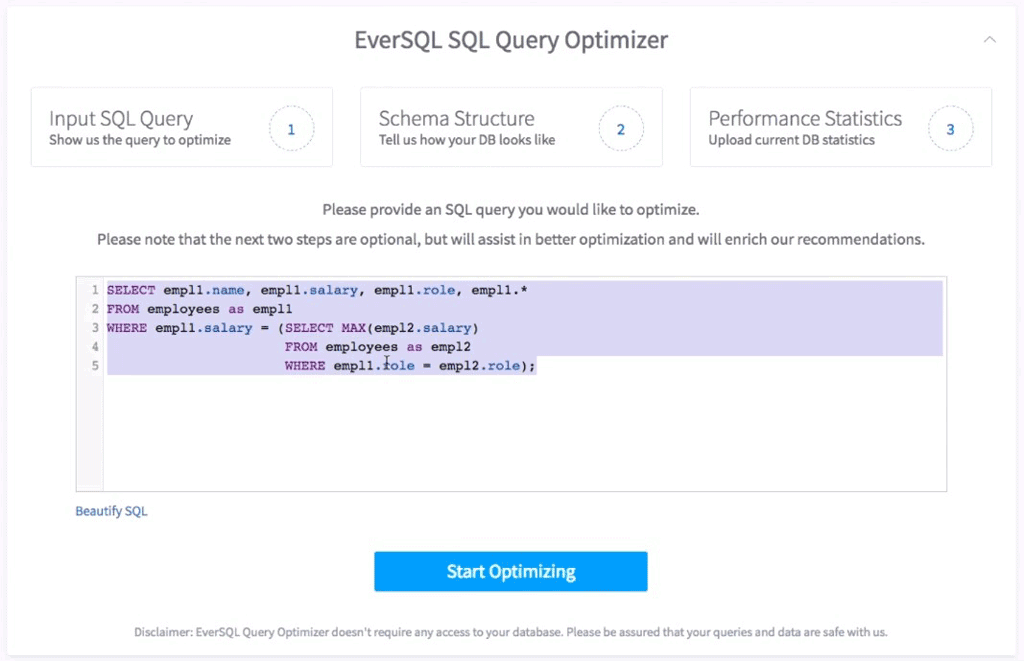1024x661 pixels.
Task: Click line number 1 in editor gutter
Action: 95,290
